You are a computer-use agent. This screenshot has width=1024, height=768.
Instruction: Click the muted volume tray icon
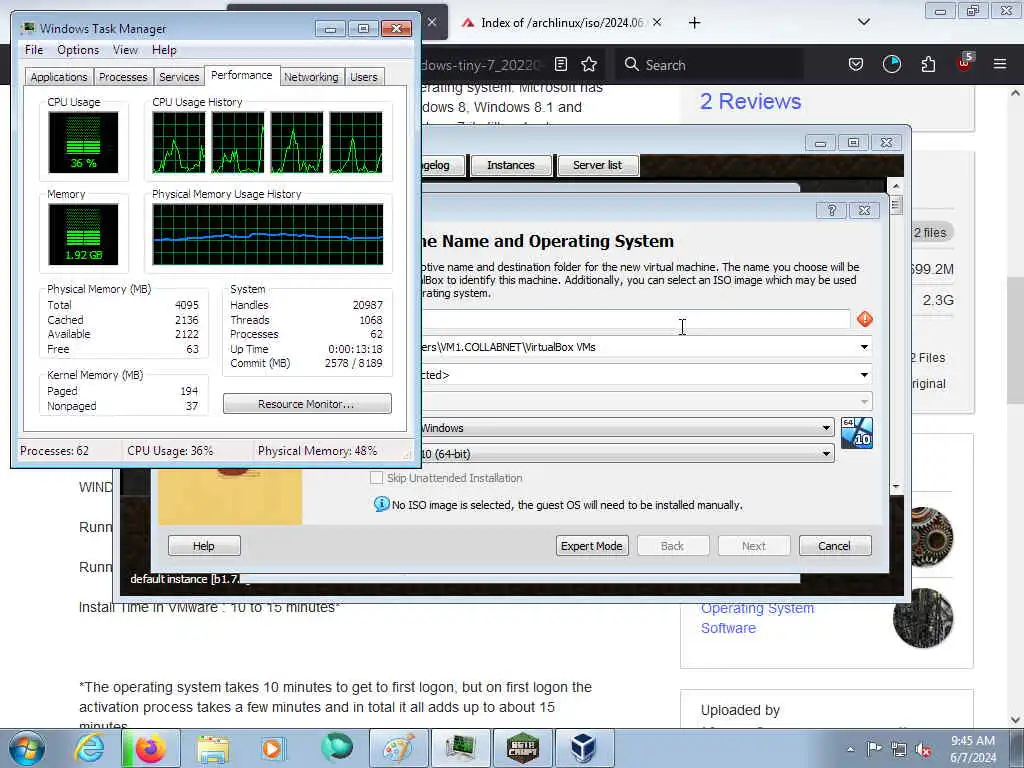pyautogui.click(x=923, y=749)
